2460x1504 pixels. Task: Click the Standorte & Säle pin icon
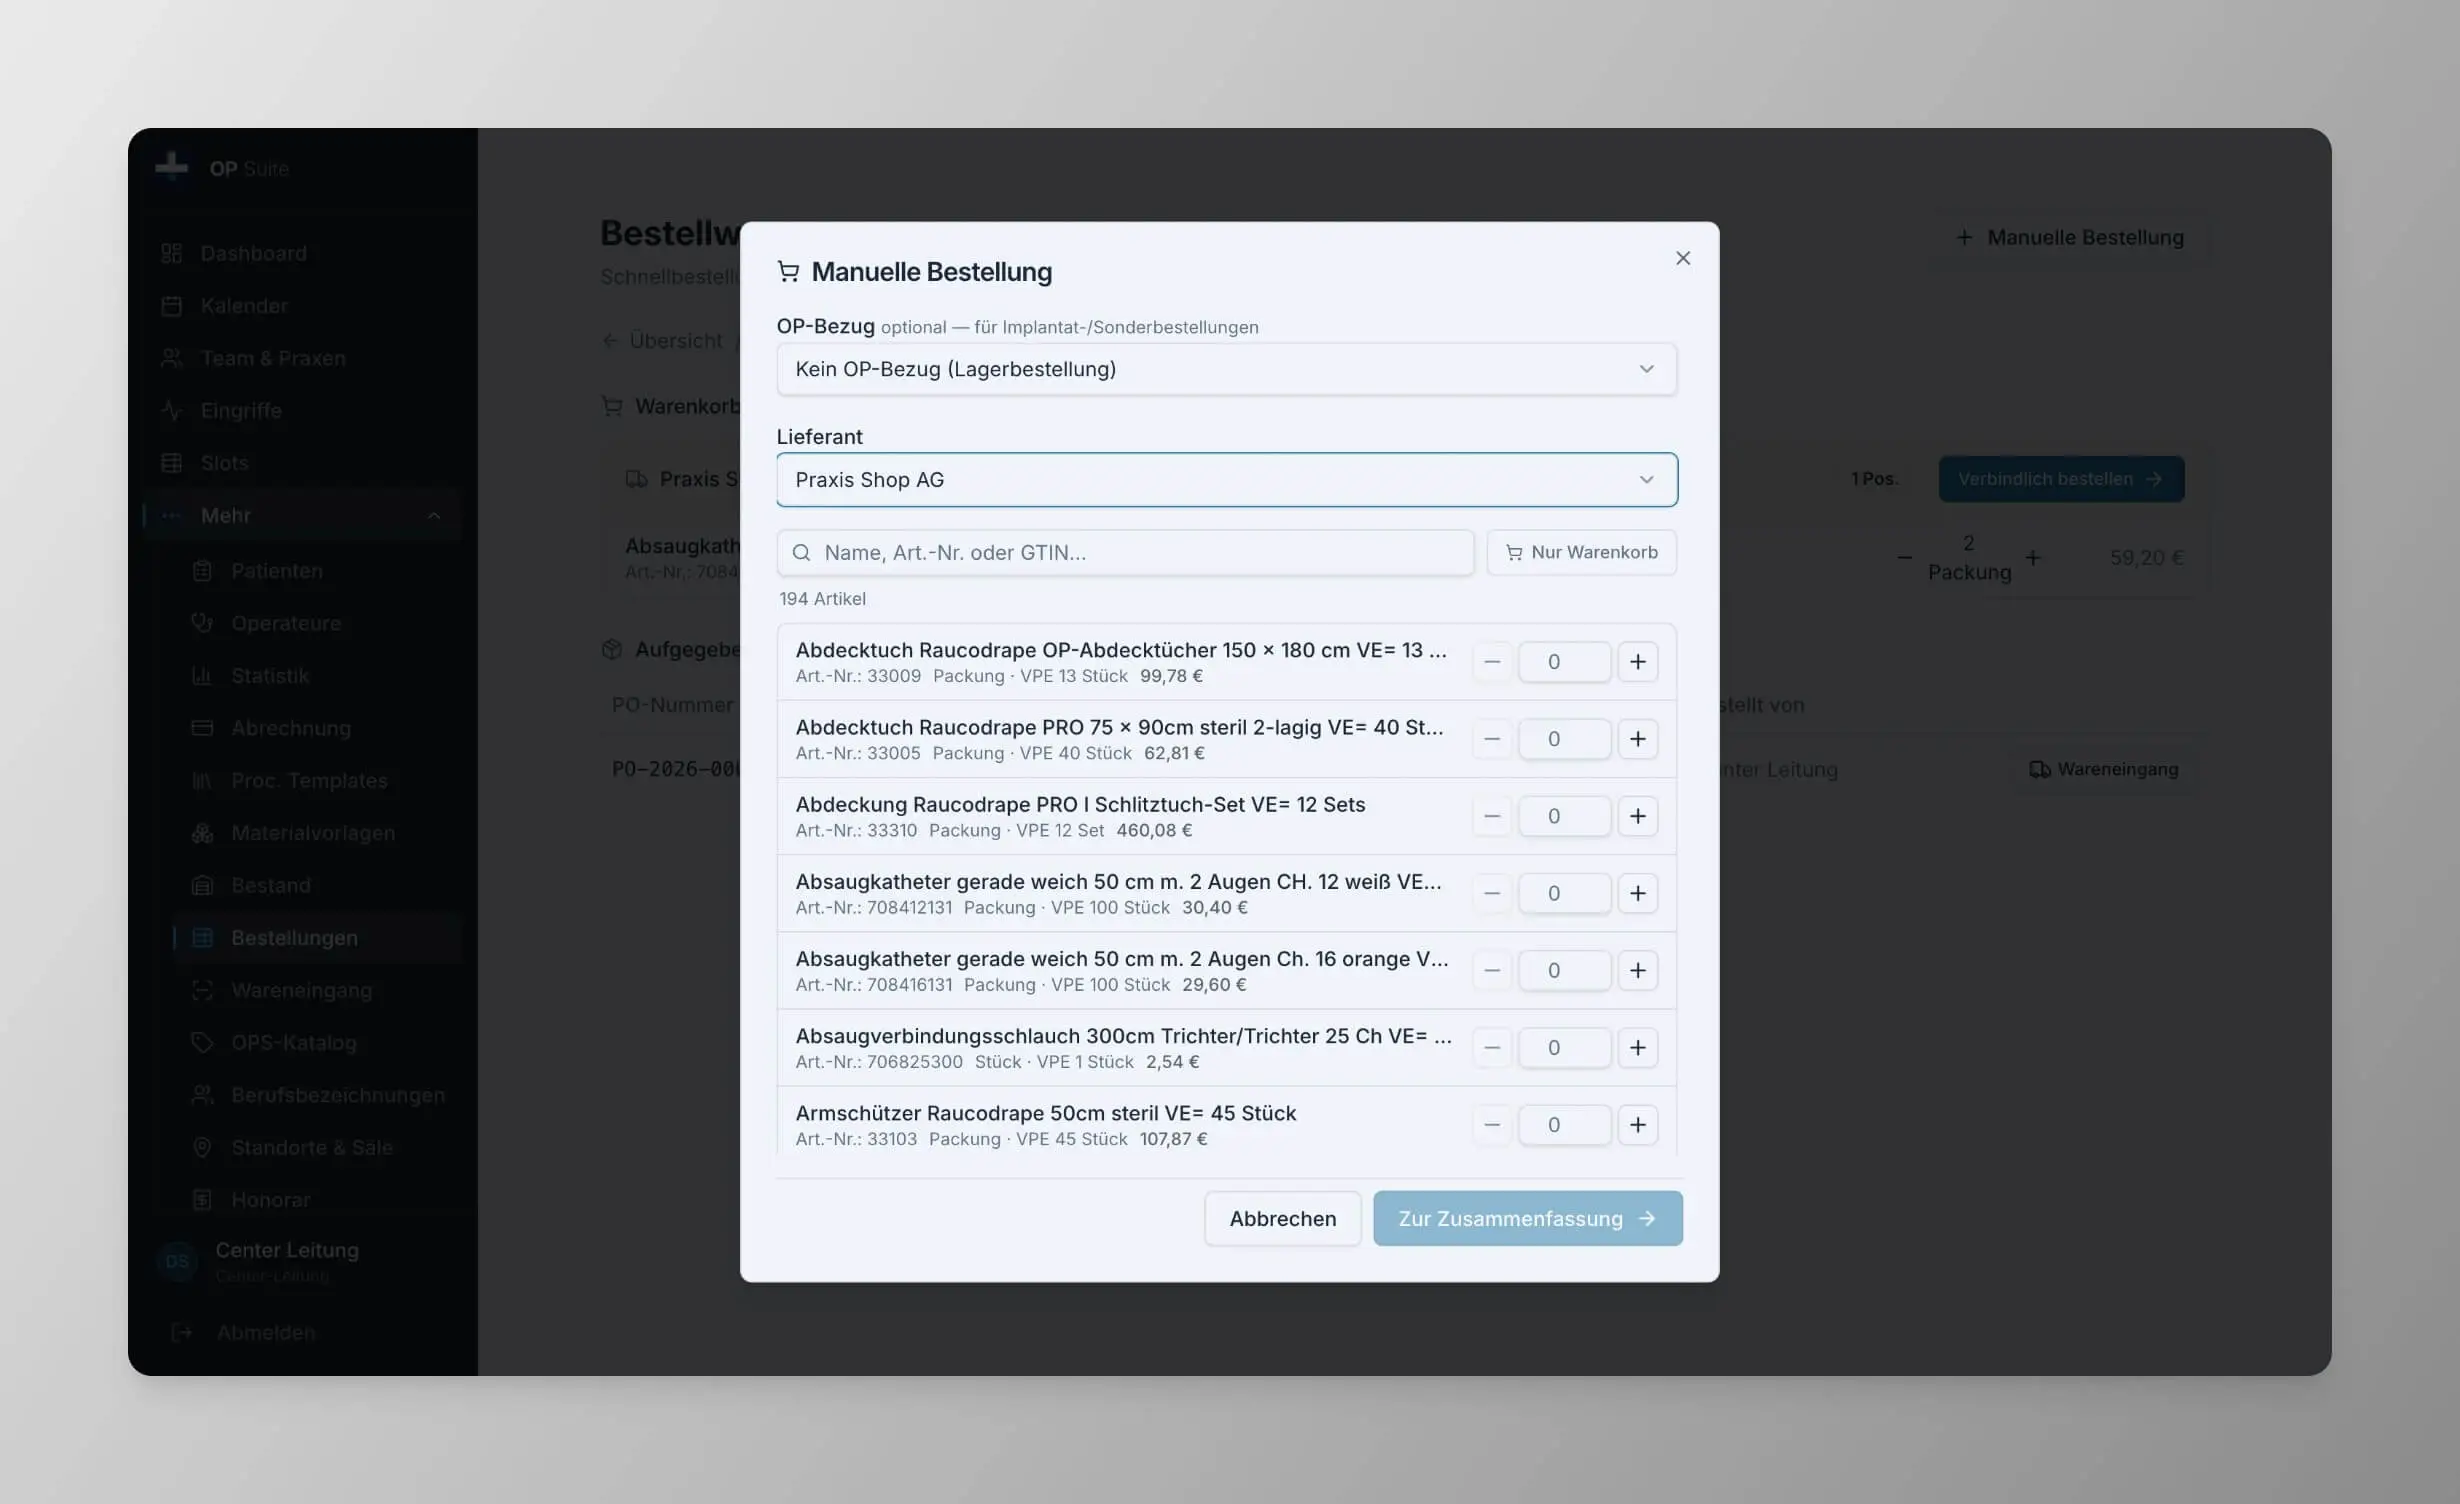tap(202, 1147)
